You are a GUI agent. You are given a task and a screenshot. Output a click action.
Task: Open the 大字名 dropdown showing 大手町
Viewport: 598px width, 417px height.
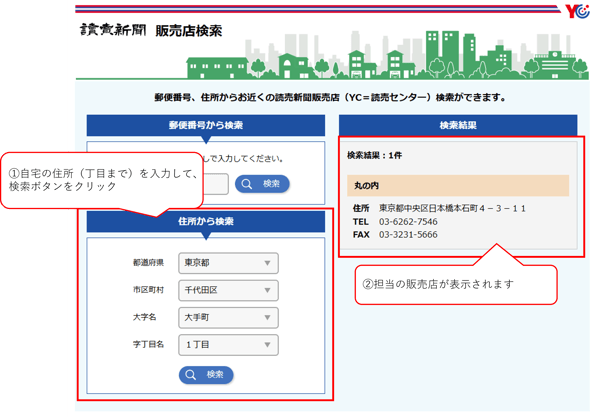coord(228,317)
